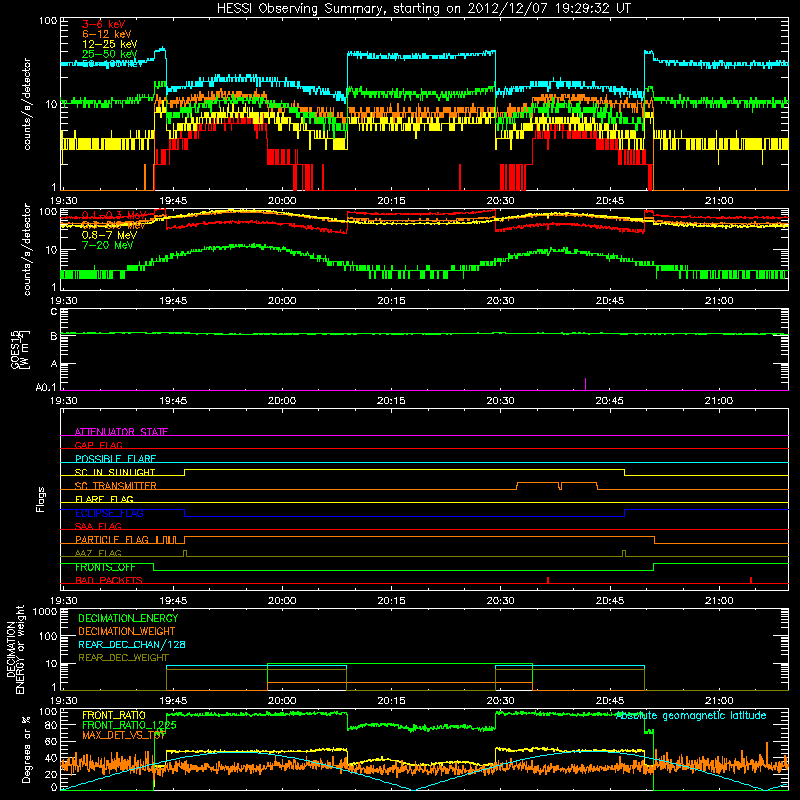Click the A0.1 level label on GOES axis
Viewport: 800px width, 800px height.
tap(45, 388)
